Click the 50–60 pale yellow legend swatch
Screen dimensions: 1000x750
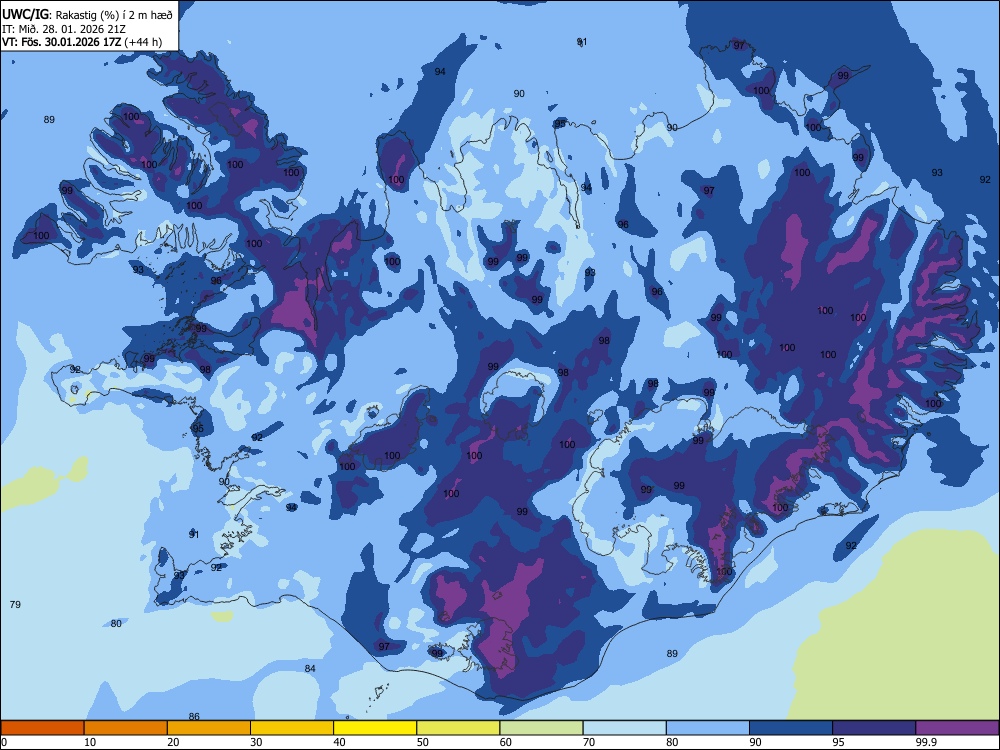[x=459, y=728]
